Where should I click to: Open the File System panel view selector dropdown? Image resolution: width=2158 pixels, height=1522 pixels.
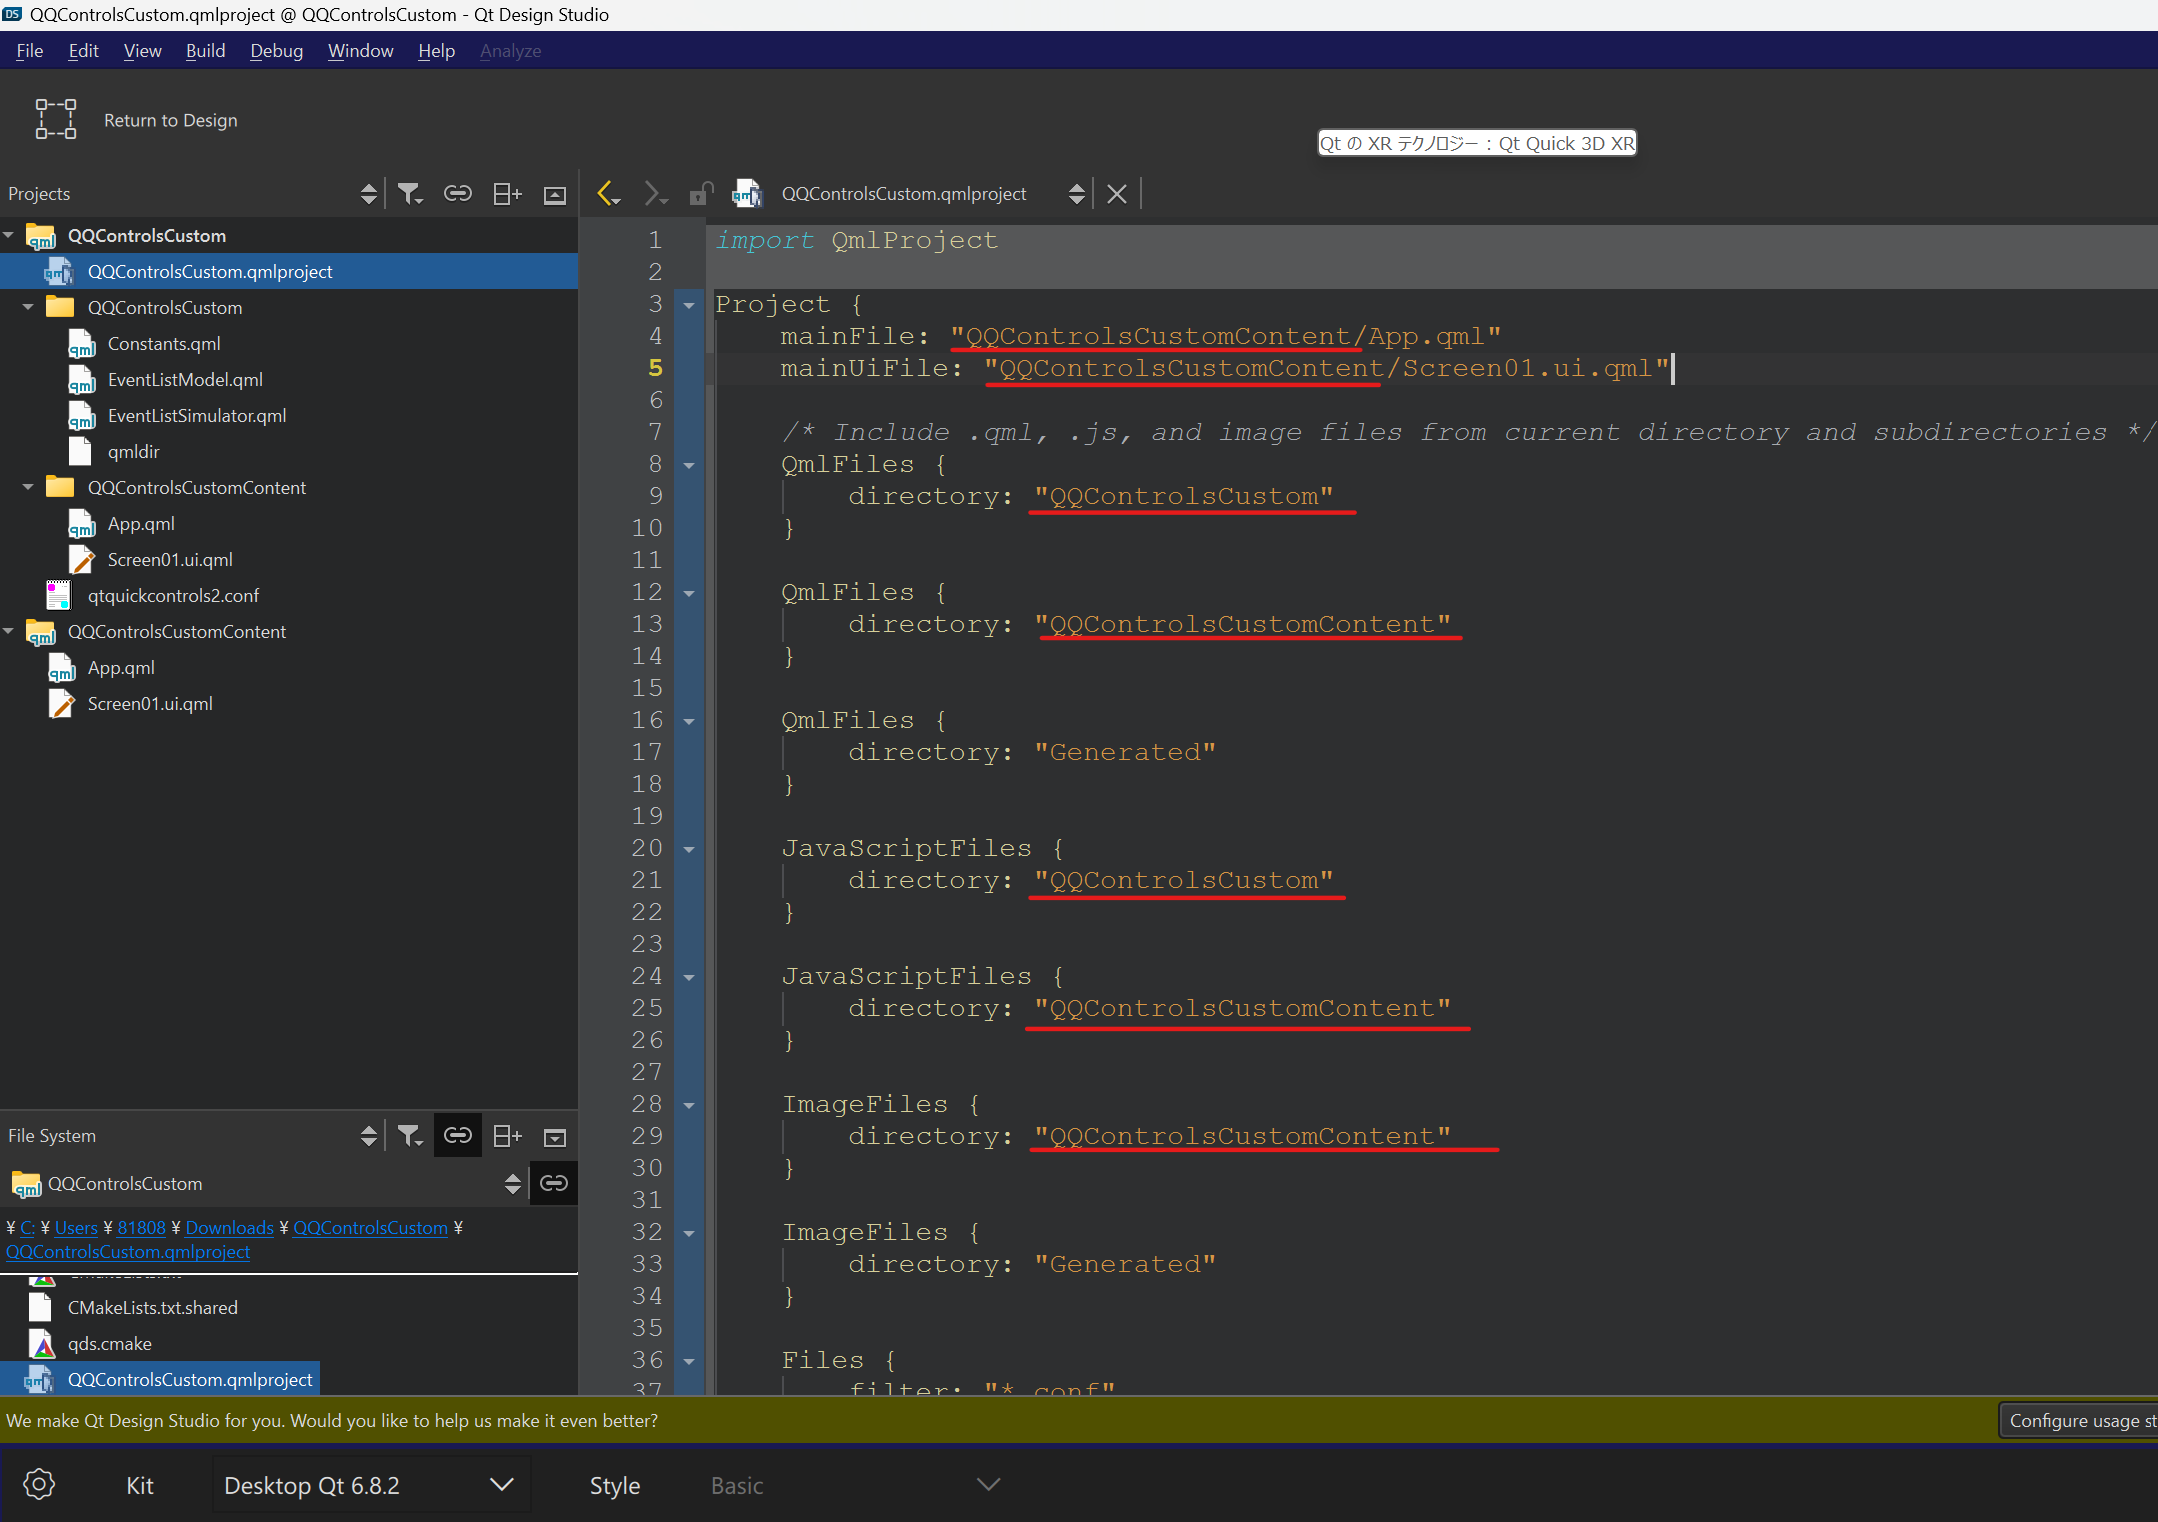pyautogui.click(x=368, y=1135)
